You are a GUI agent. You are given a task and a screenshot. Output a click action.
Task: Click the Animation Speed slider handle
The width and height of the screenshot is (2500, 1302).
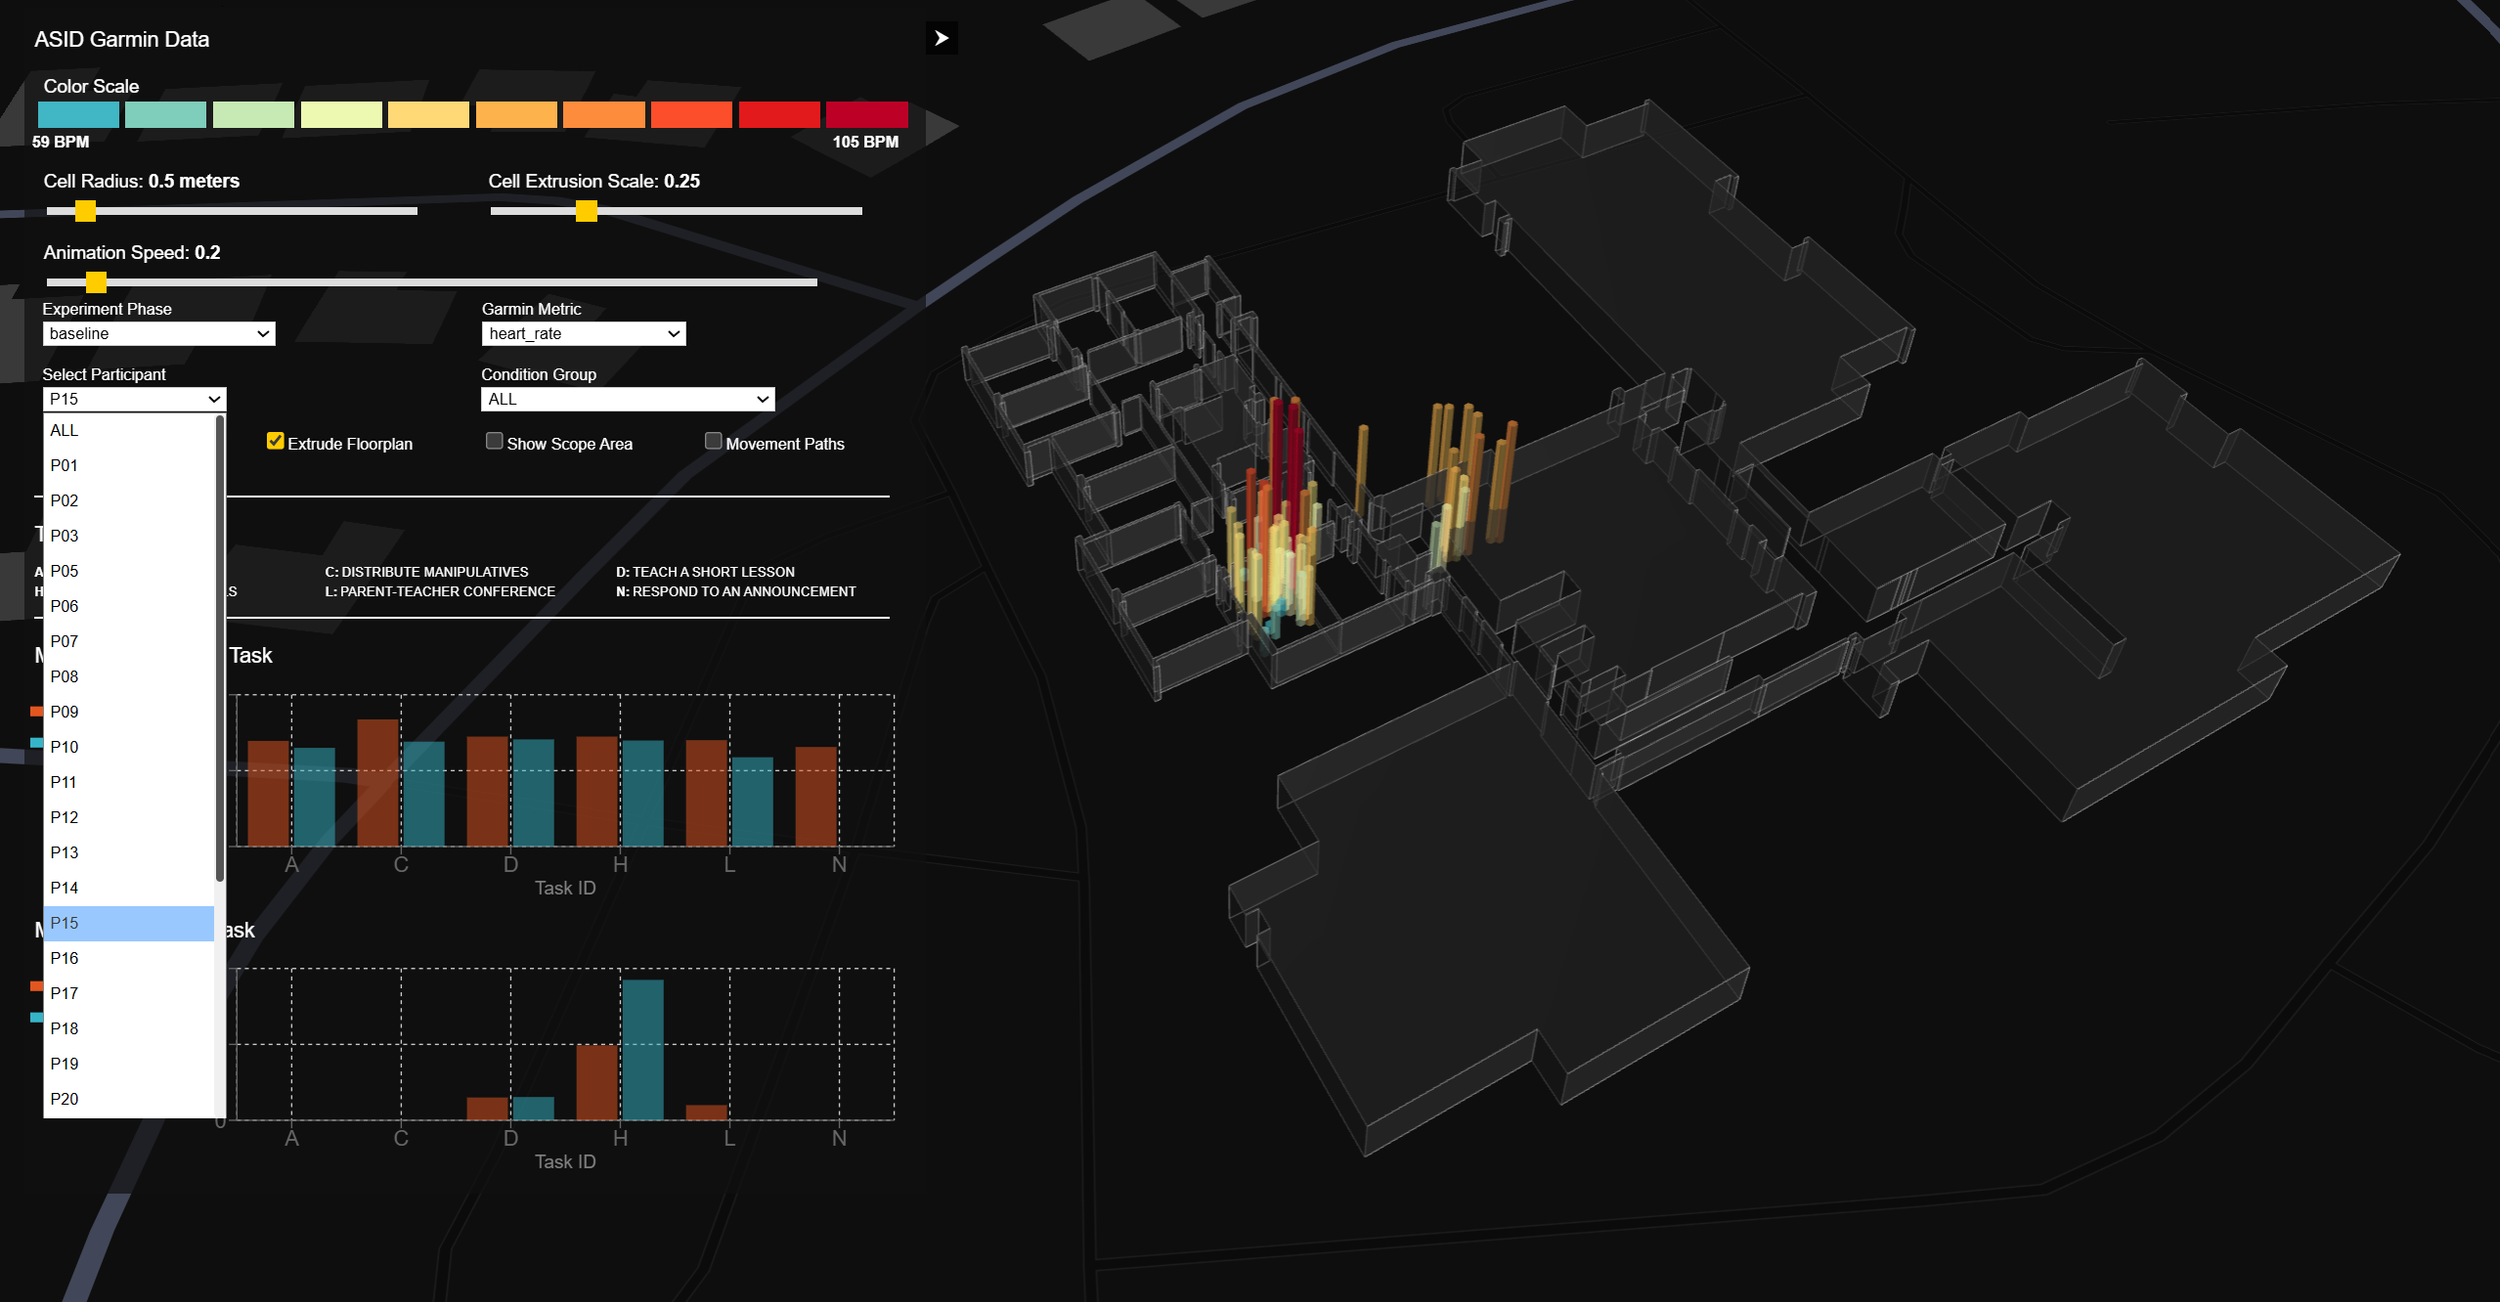(96, 282)
